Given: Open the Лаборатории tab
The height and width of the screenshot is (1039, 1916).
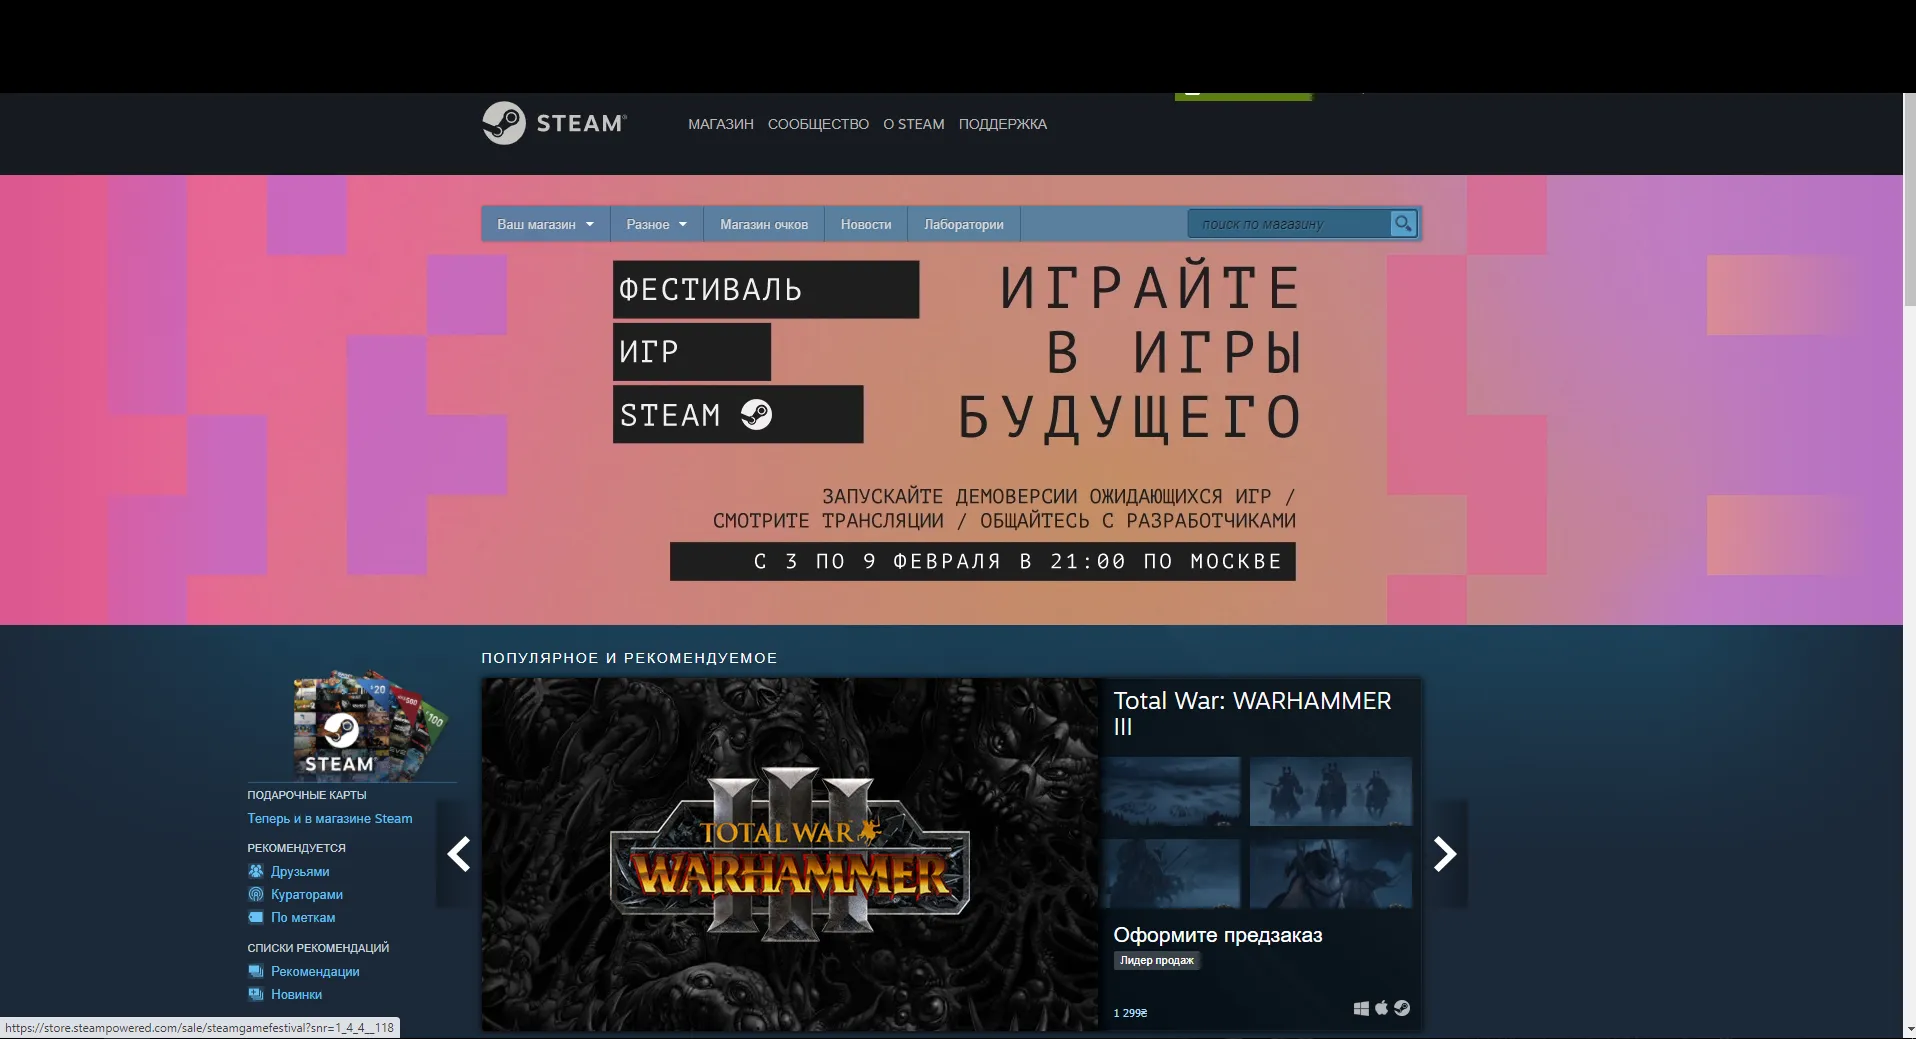Looking at the screenshot, I should pos(963,224).
